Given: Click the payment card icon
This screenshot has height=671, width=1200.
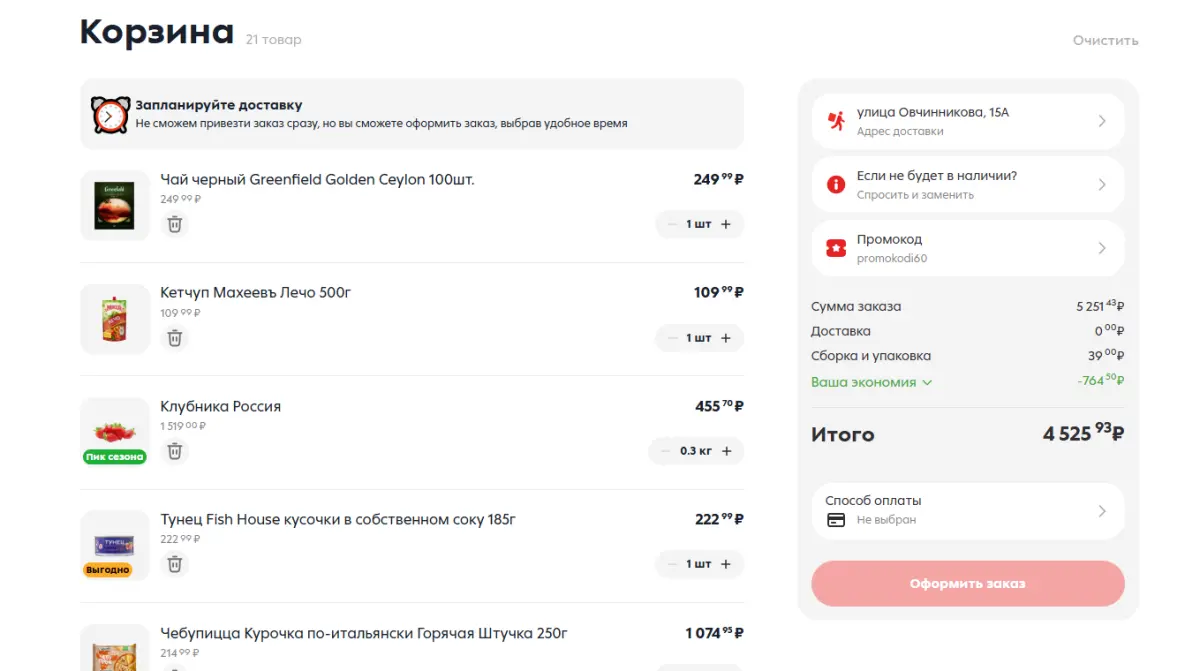Looking at the screenshot, I should (836, 520).
